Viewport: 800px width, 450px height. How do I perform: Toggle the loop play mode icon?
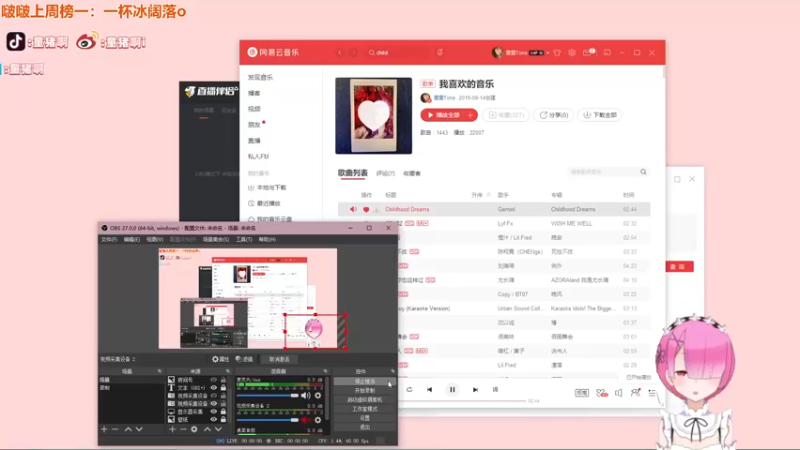(409, 390)
